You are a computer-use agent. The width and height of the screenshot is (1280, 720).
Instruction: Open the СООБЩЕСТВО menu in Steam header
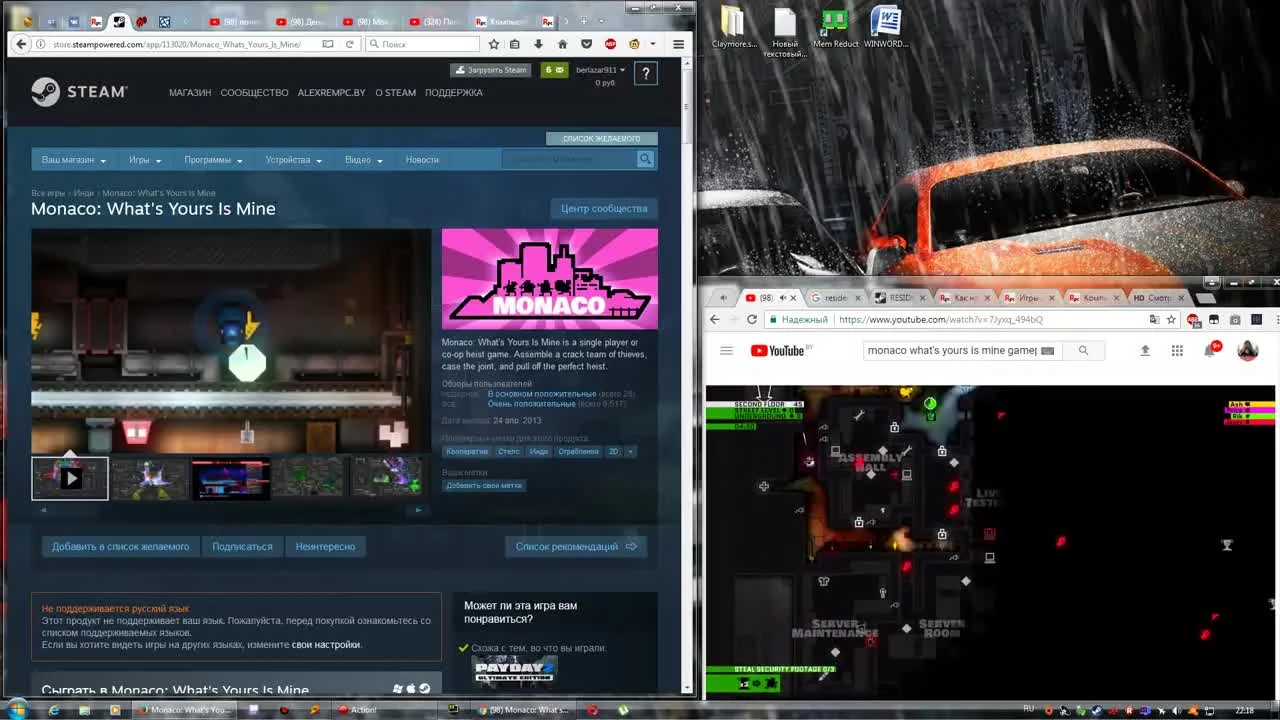point(254,93)
